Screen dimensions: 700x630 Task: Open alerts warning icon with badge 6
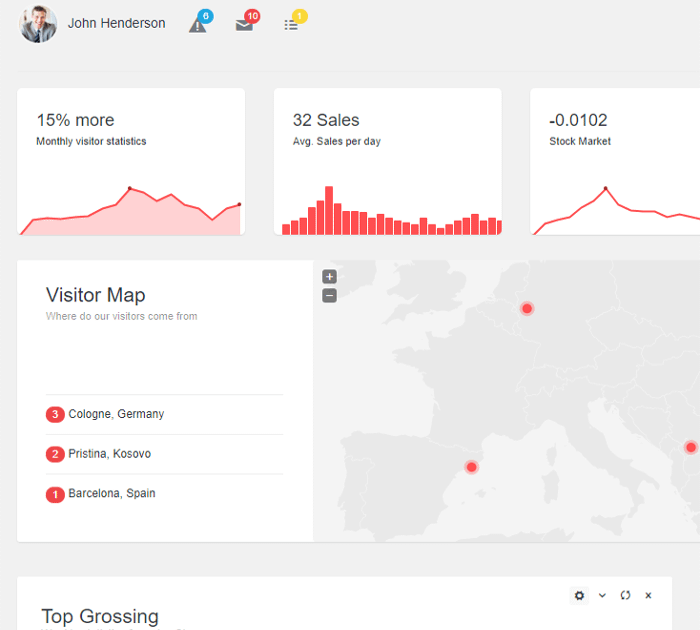(198, 24)
